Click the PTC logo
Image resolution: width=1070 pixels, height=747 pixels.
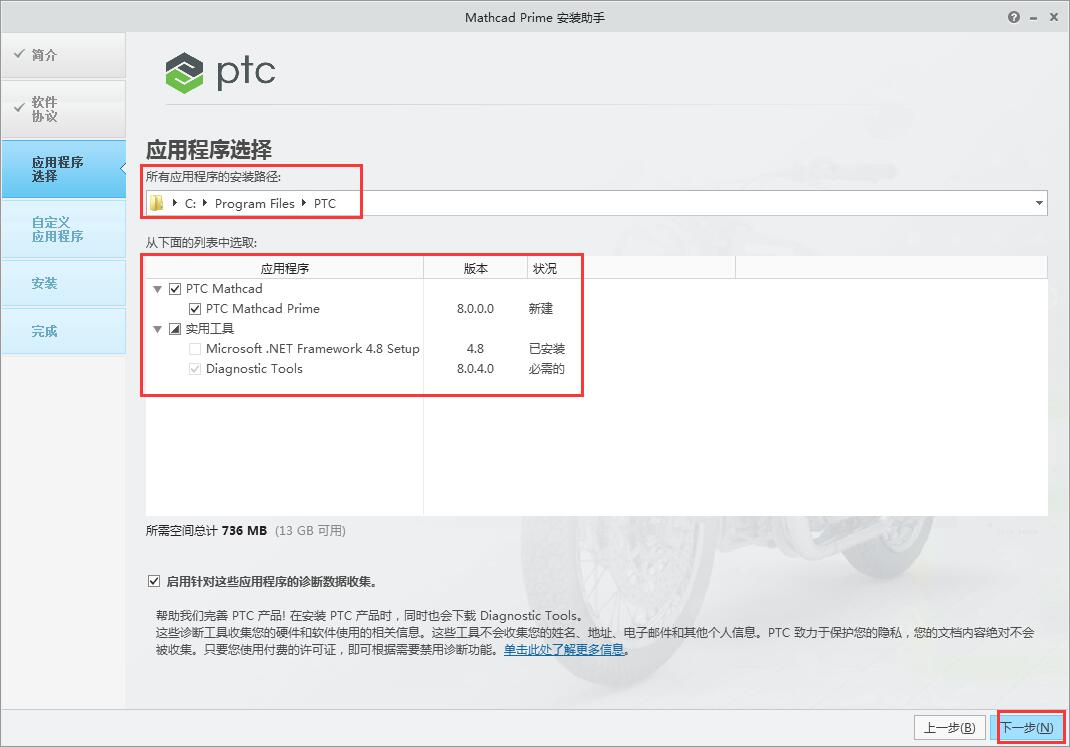pyautogui.click(x=220, y=72)
